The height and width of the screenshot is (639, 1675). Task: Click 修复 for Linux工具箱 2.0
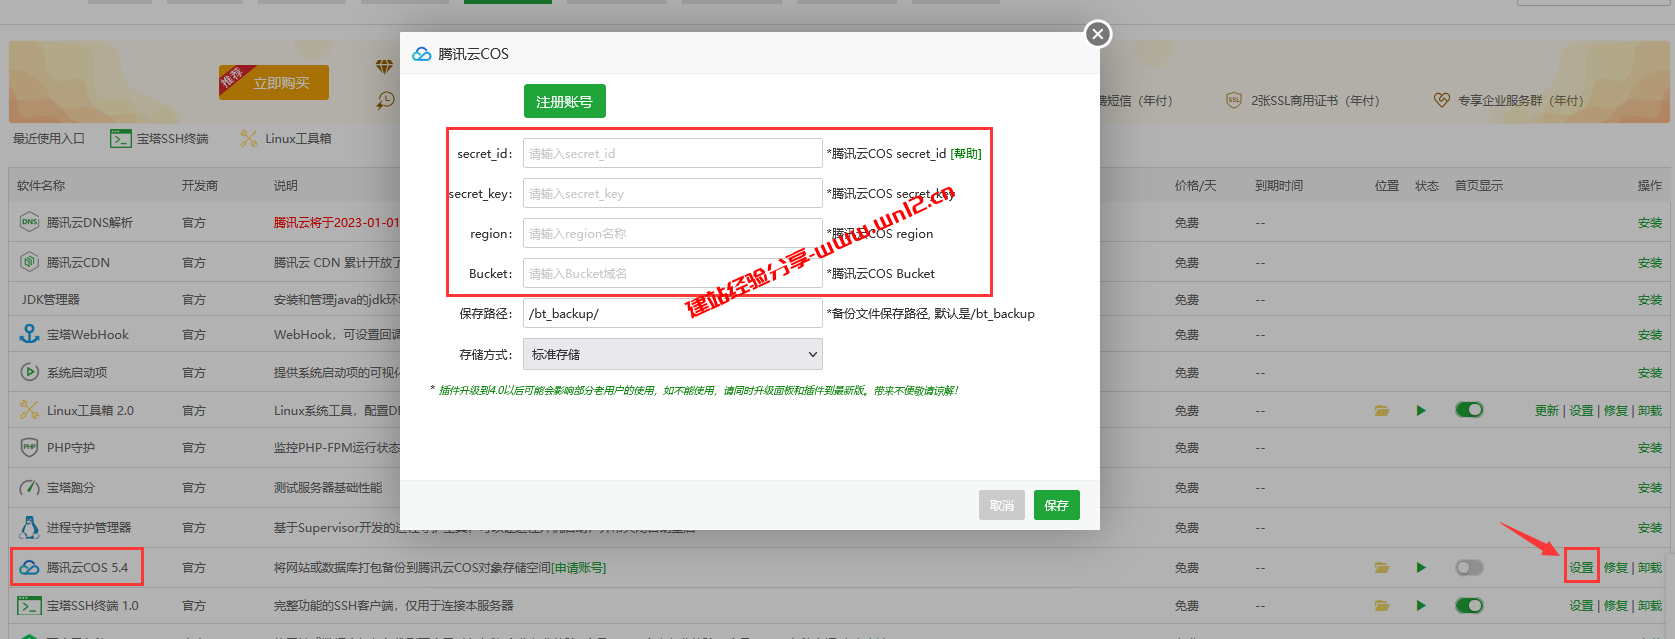pos(1616,411)
